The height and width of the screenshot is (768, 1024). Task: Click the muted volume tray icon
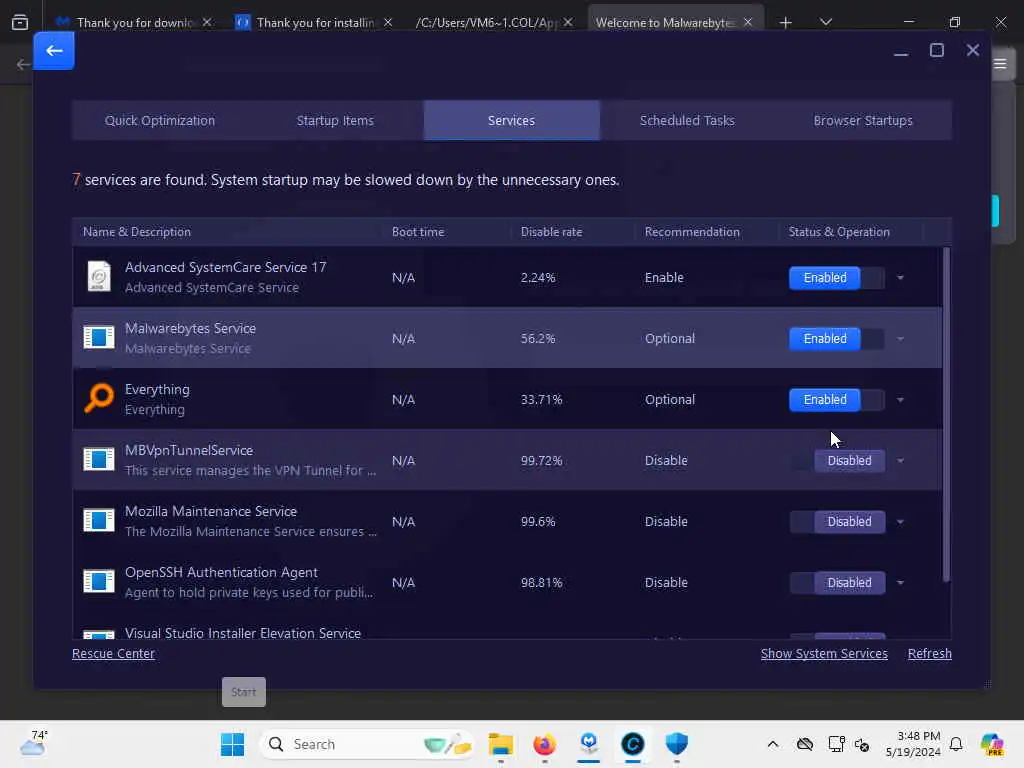[x=862, y=744]
